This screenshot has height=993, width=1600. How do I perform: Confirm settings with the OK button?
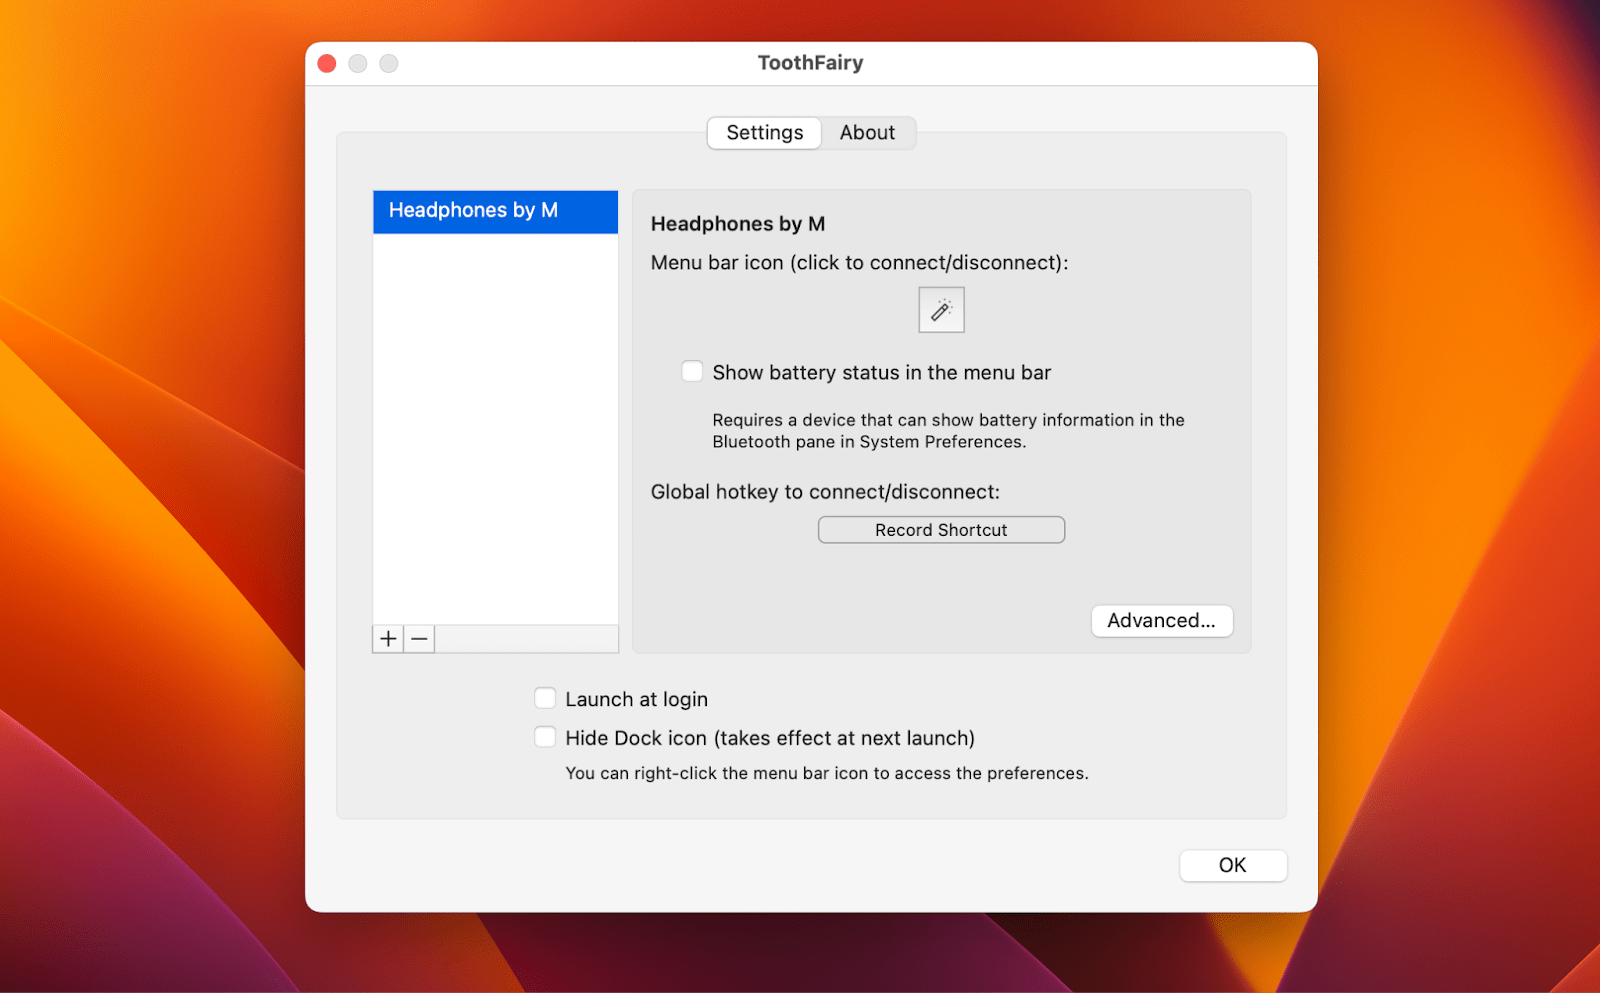click(x=1232, y=865)
